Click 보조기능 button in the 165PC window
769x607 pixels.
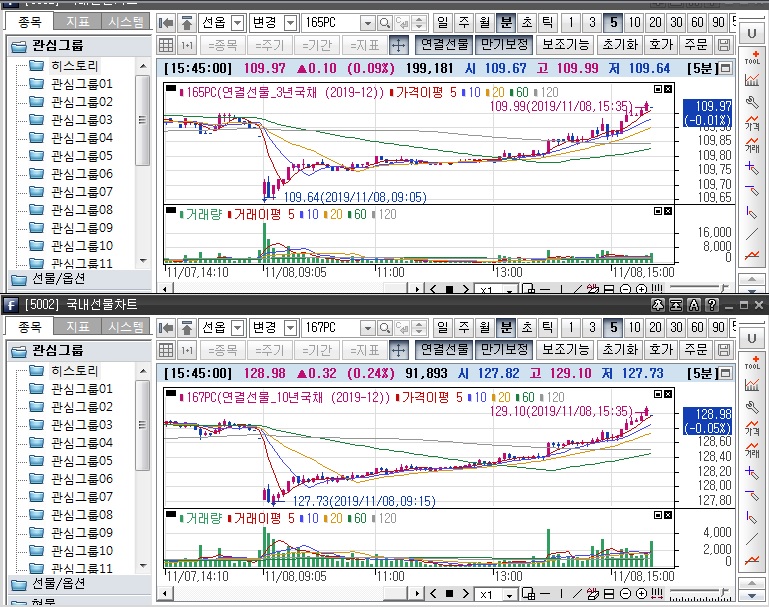[x=565, y=45]
